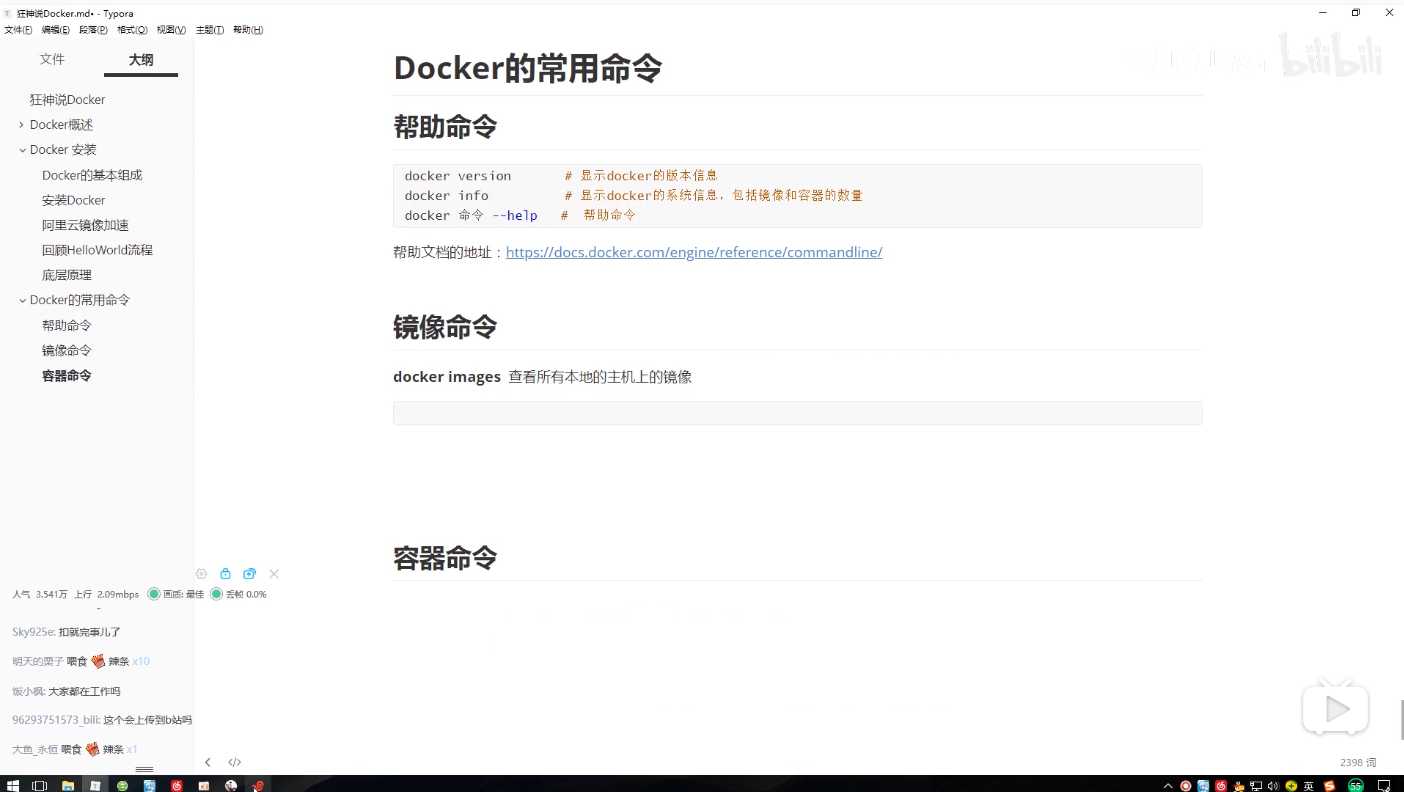Open NetEase Music red taskbar icon
This screenshot has height=792, width=1404.
[x=177, y=785]
